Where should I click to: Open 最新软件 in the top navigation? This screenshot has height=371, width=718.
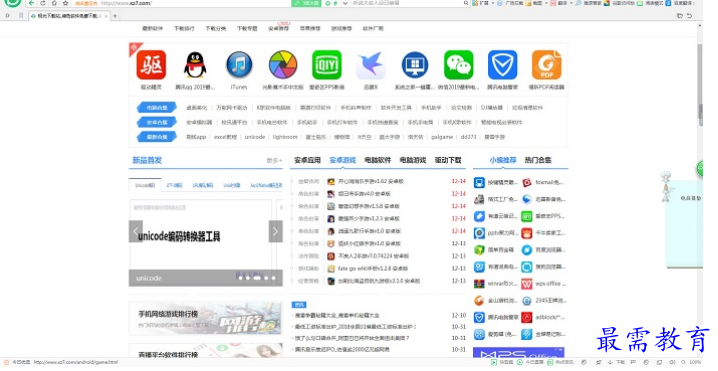click(152, 28)
